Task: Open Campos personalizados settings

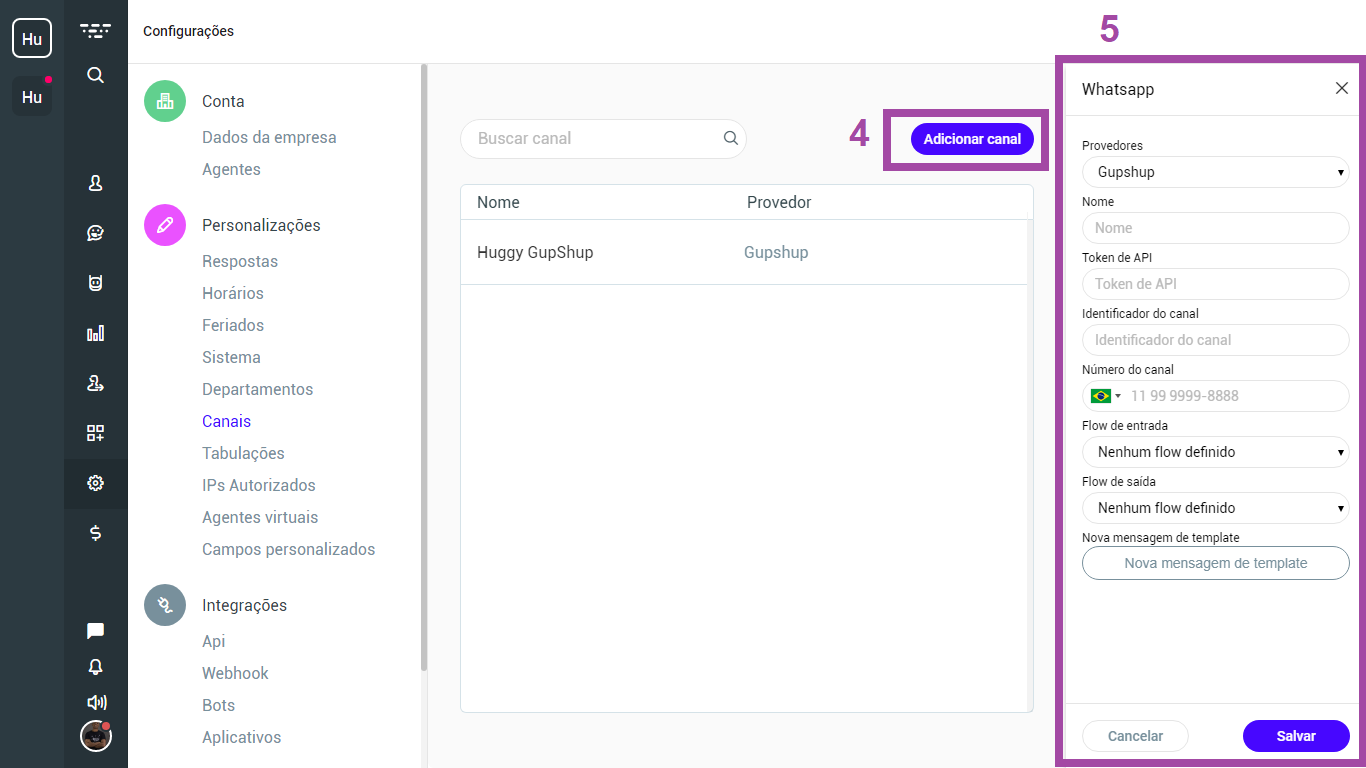Action: click(289, 549)
